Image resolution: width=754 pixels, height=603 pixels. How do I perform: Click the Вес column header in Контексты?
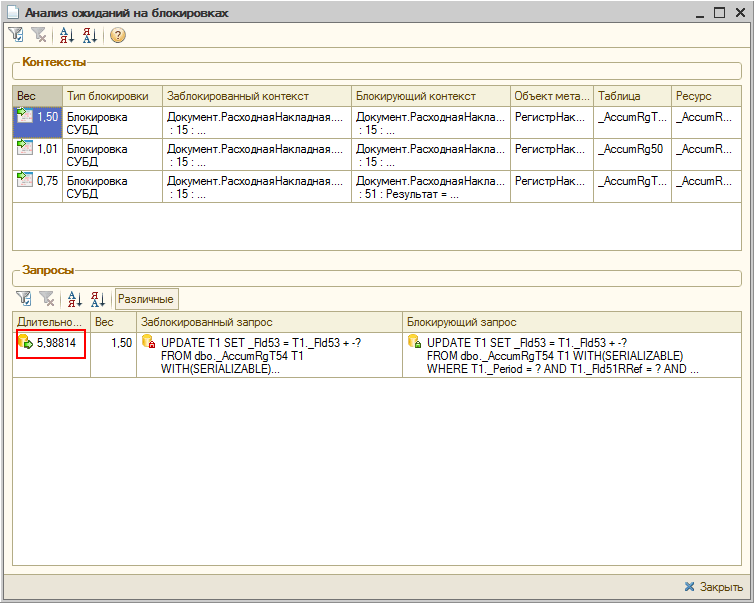38,96
